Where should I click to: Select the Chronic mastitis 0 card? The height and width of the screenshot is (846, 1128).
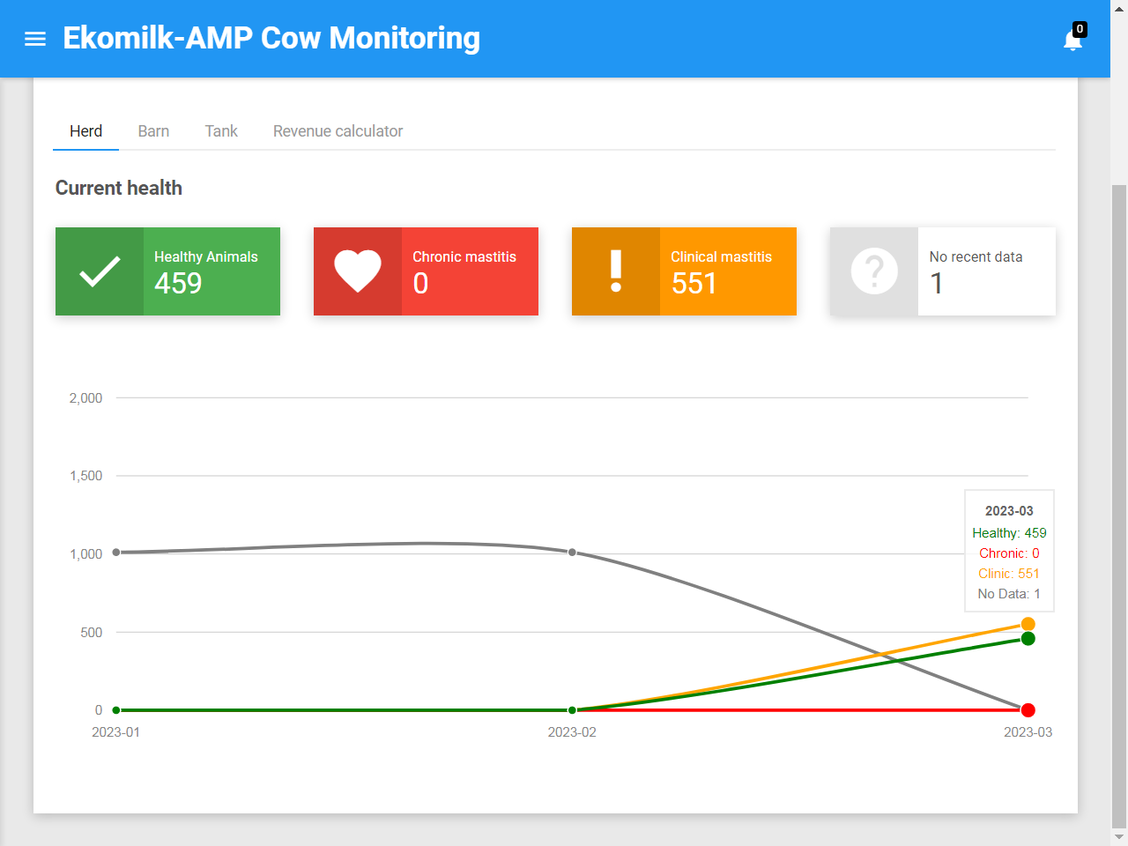[426, 271]
